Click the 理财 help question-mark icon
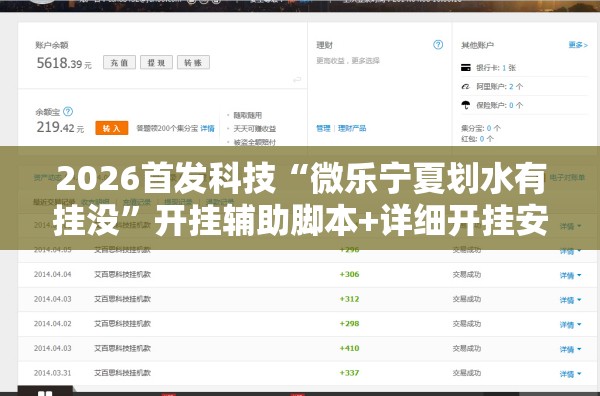This screenshot has width=600, height=396. (x=438, y=45)
